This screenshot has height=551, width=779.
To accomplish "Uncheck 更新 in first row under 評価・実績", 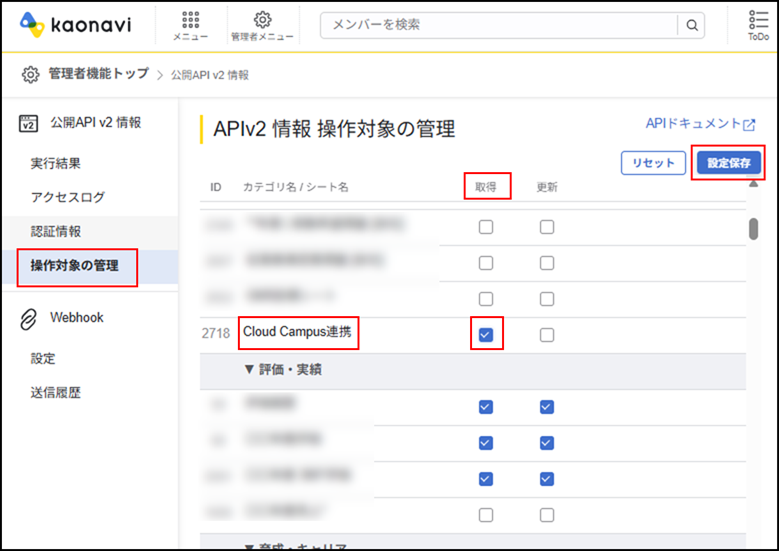I will (x=547, y=407).
